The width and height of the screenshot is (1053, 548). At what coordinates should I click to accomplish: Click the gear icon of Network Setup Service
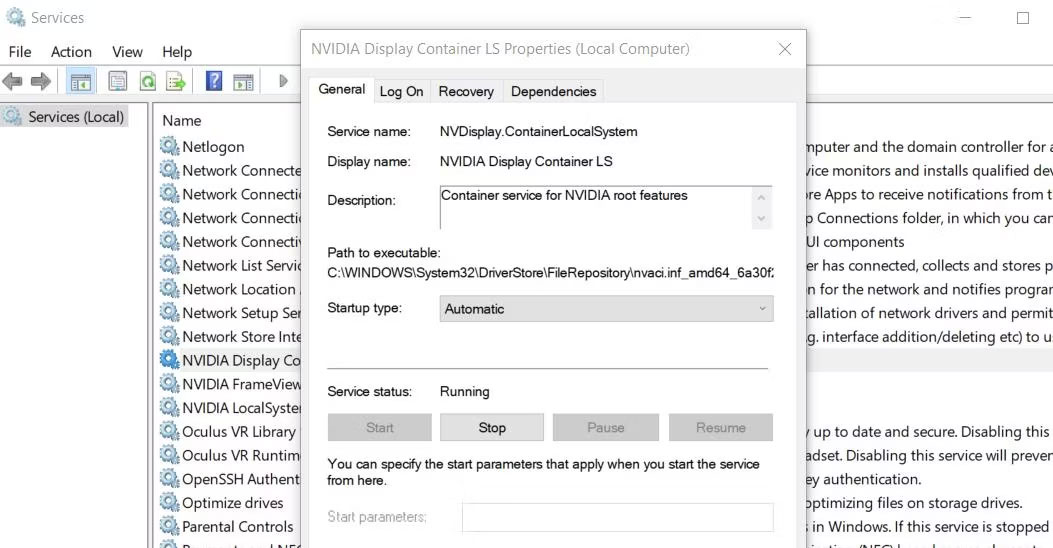(x=169, y=313)
